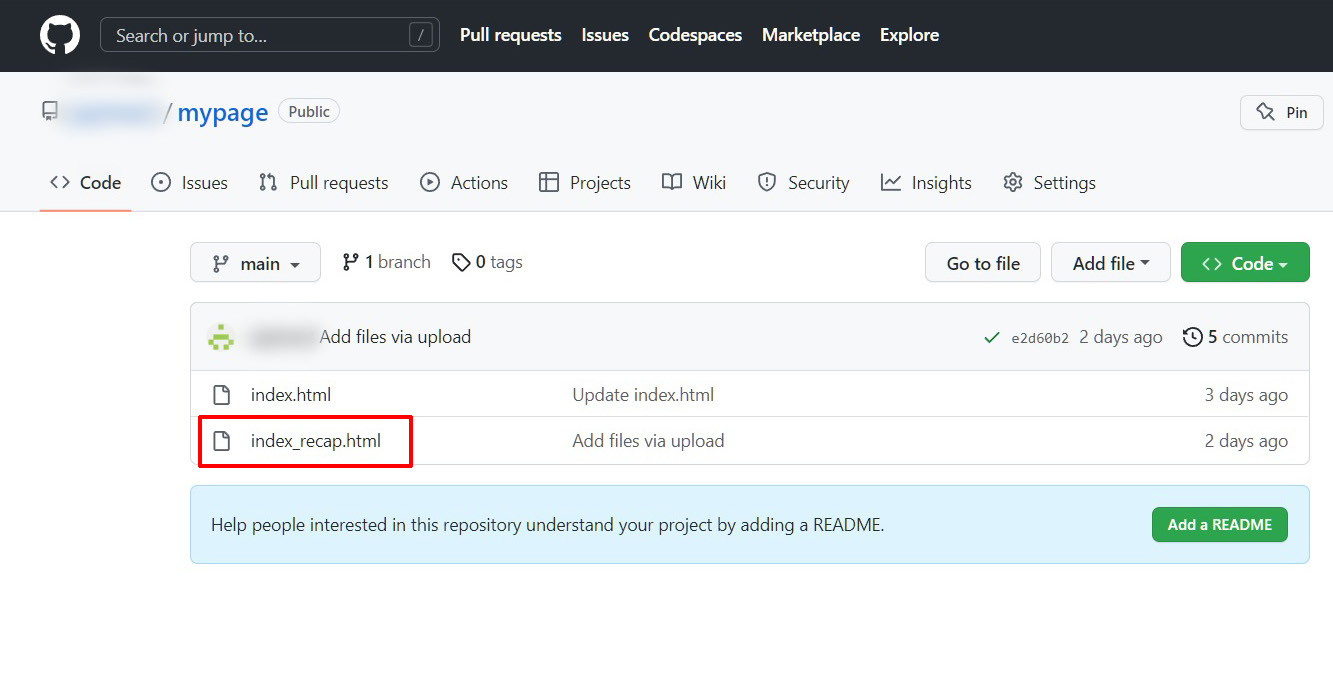Switch to the repository Pull requests tab

point(323,183)
